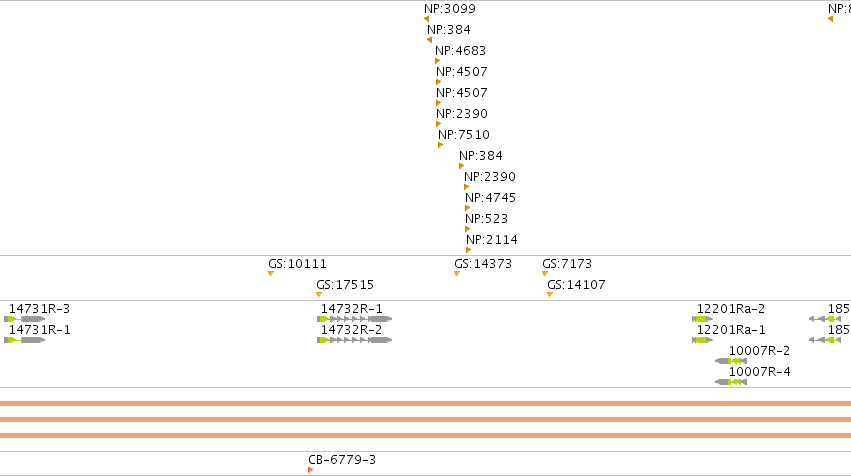This screenshot has width=851, height=476.
Task: Click the topmost orange track bar
Action: tap(426, 403)
